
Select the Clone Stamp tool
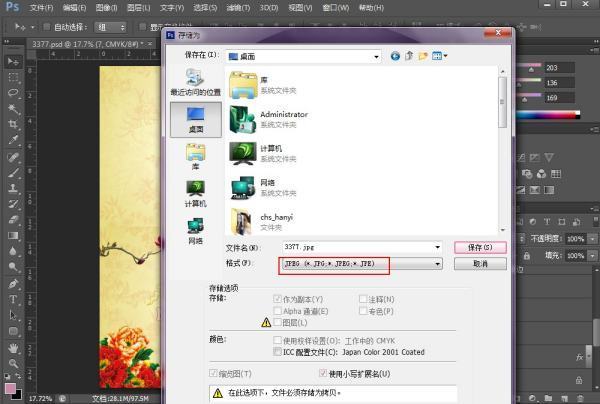(13, 188)
